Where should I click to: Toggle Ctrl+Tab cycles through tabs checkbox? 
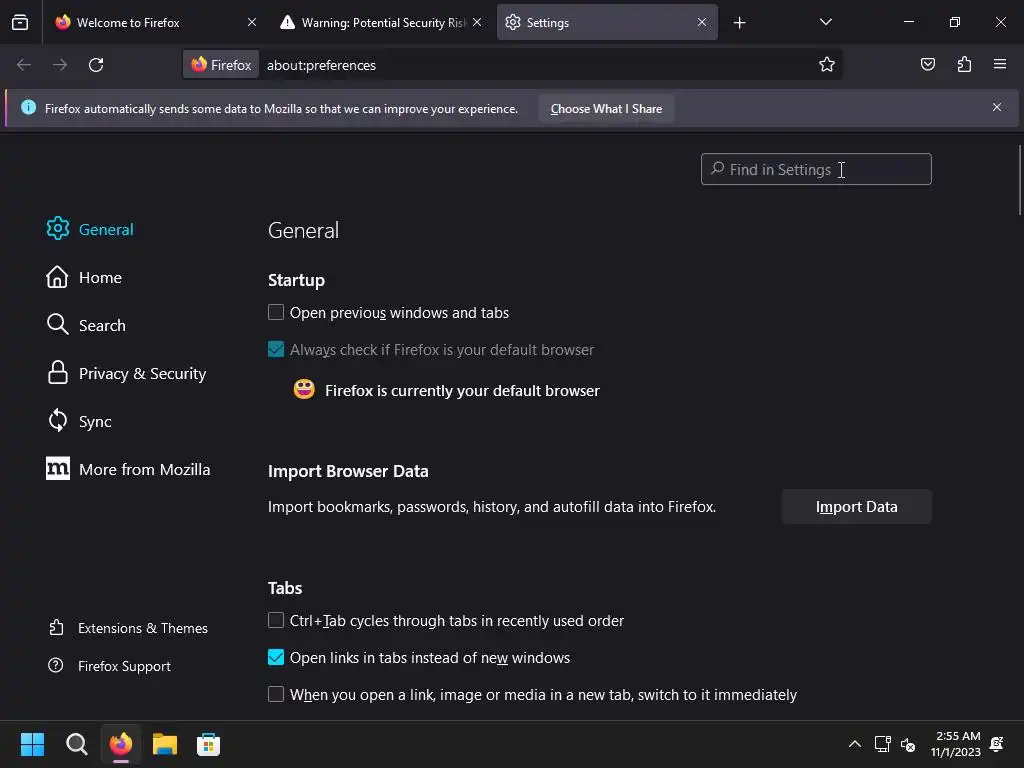pos(276,621)
